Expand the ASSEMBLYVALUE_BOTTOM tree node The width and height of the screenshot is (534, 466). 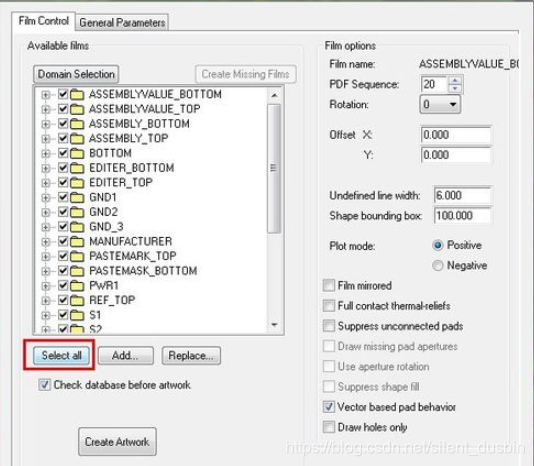(45, 95)
